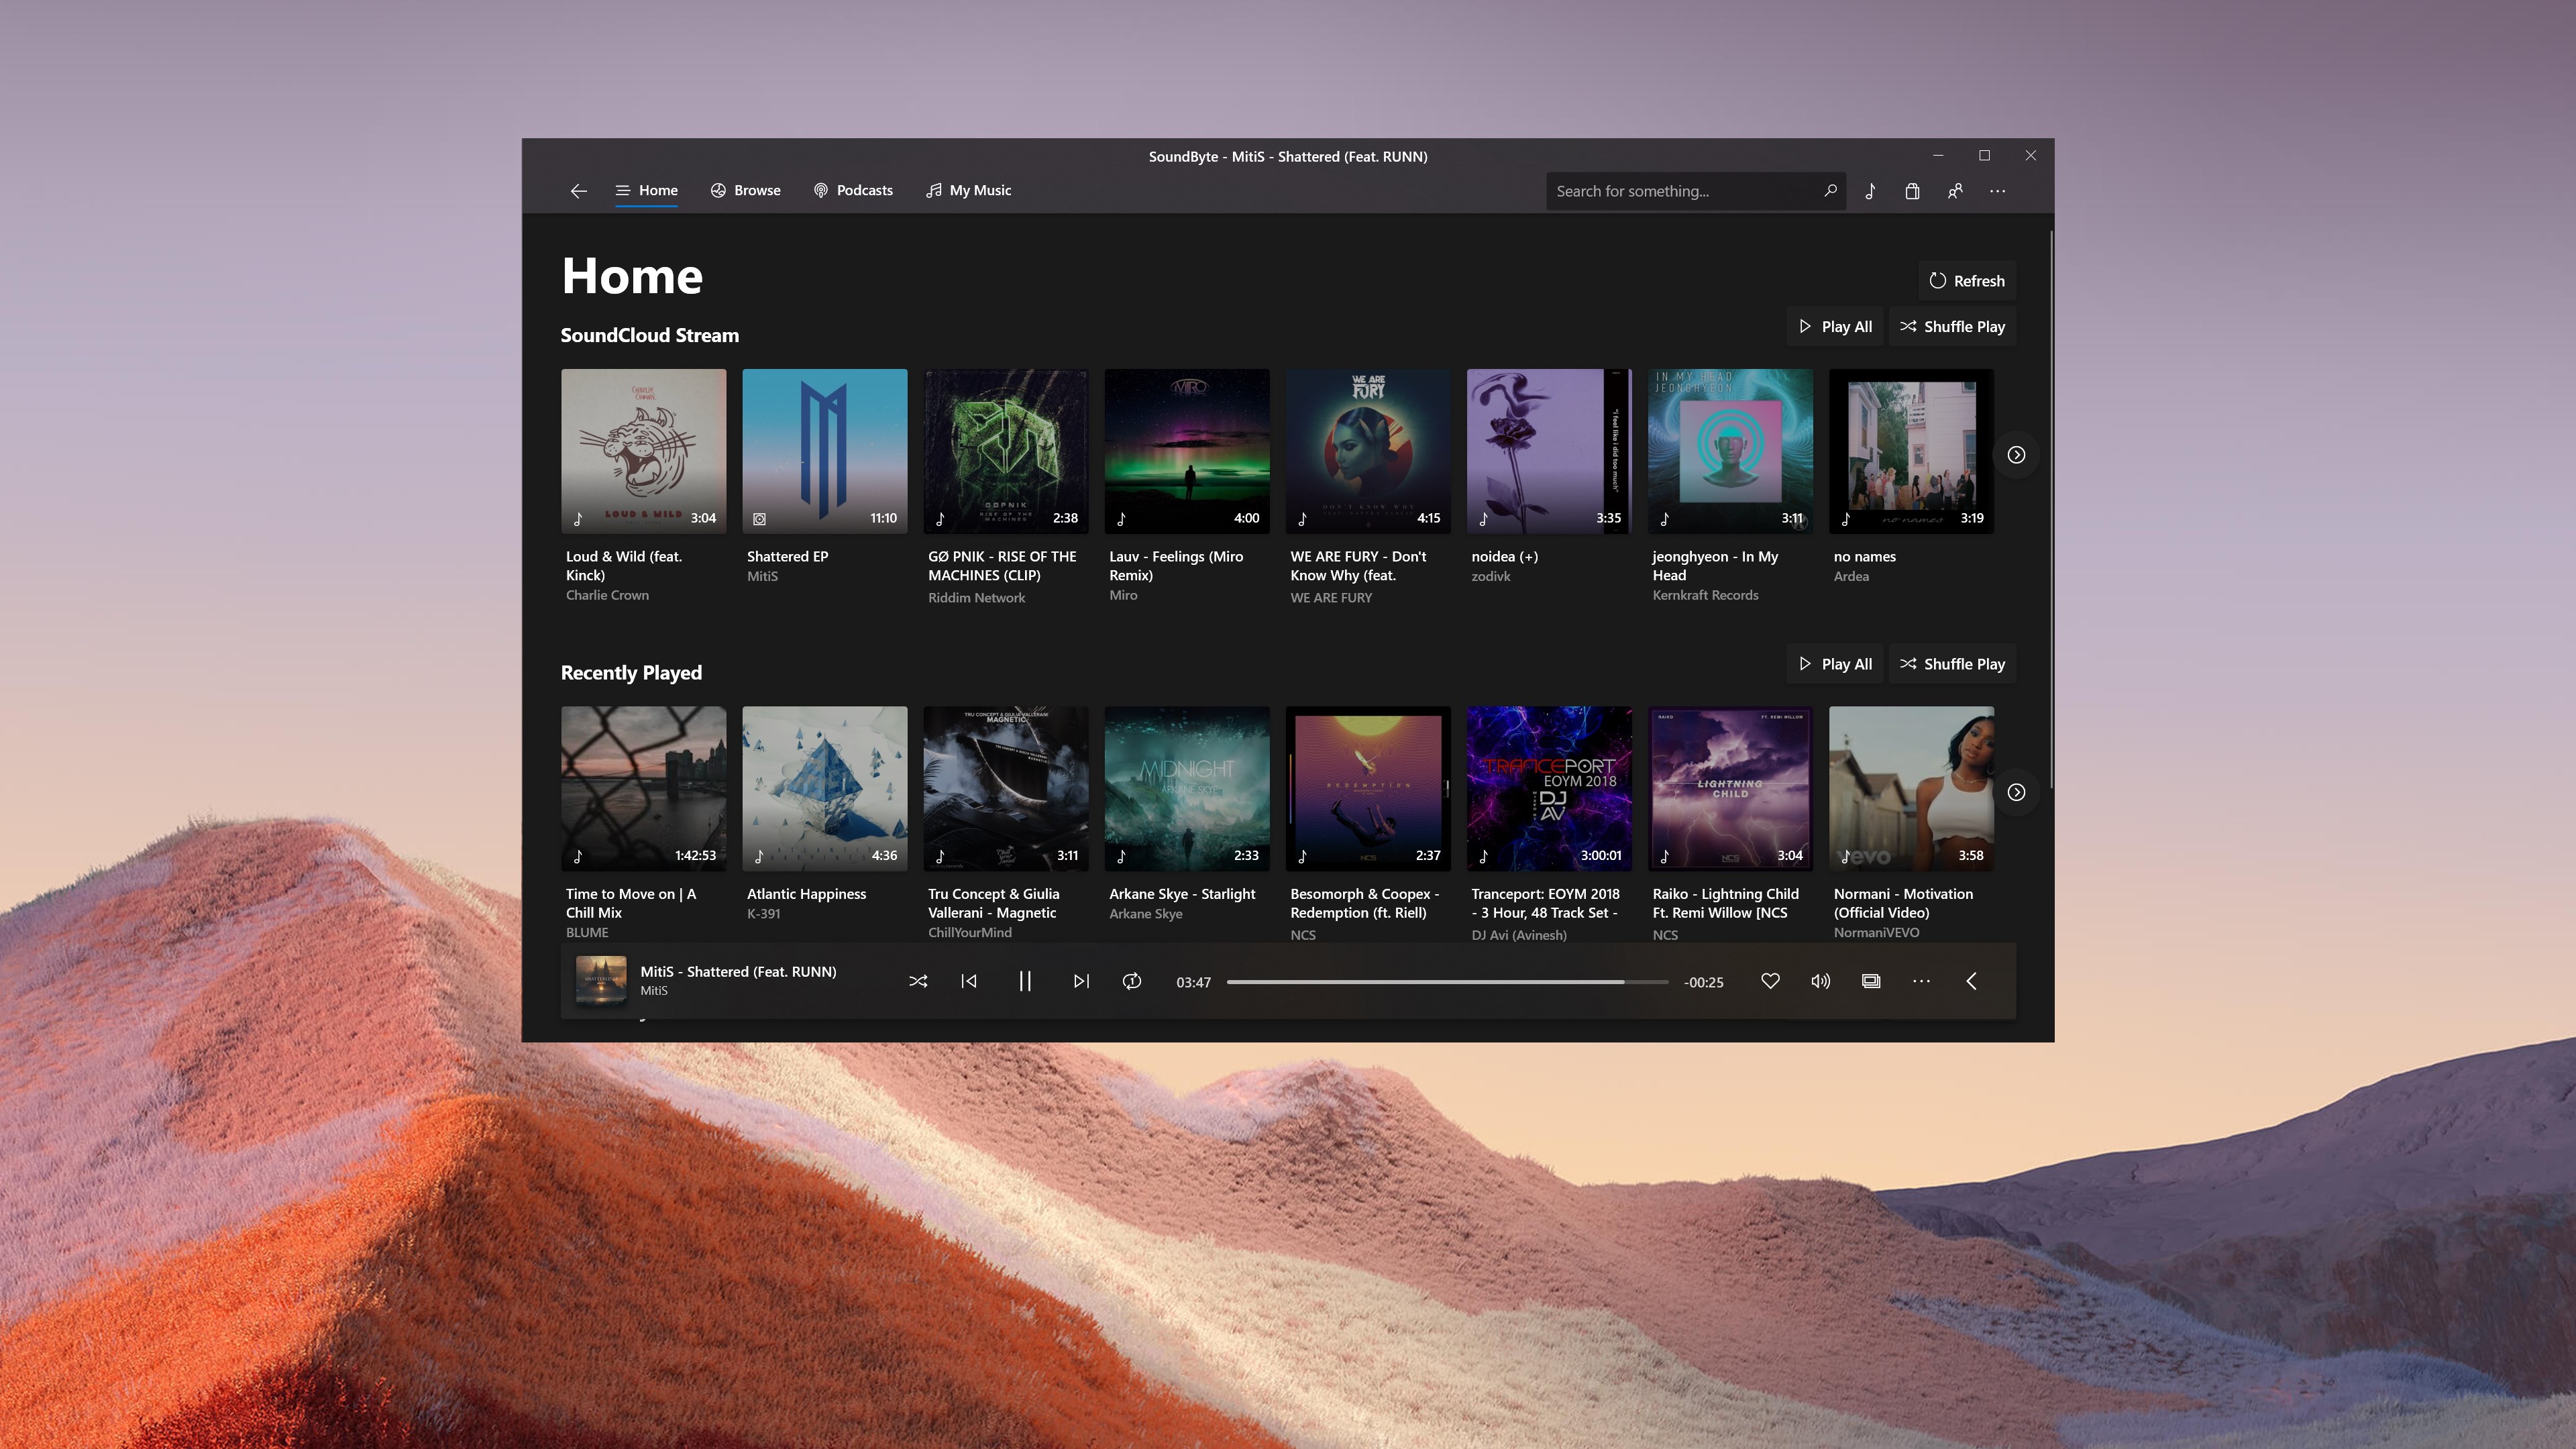The image size is (2576, 1449).
Task: Collapse the now playing bar chevron
Action: pos(1971,981)
